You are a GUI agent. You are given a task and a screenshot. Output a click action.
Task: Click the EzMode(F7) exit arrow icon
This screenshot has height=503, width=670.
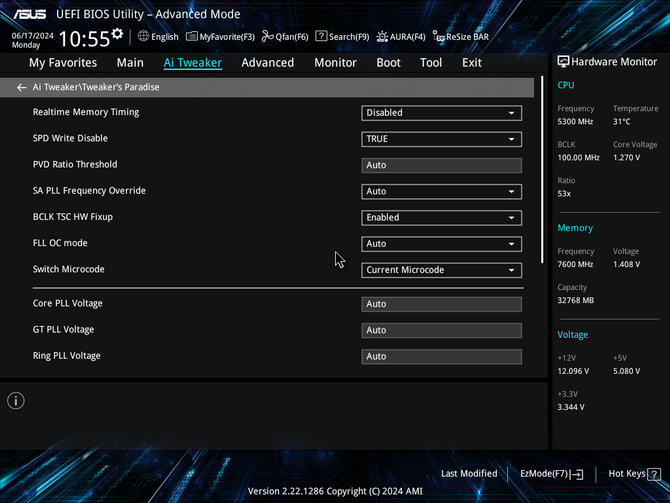577,474
